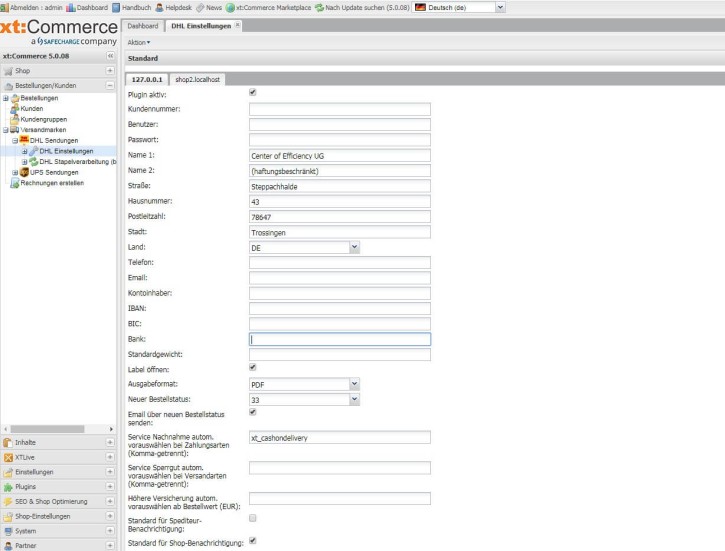Click the DHL Einstellungen wrench icon

point(34,151)
